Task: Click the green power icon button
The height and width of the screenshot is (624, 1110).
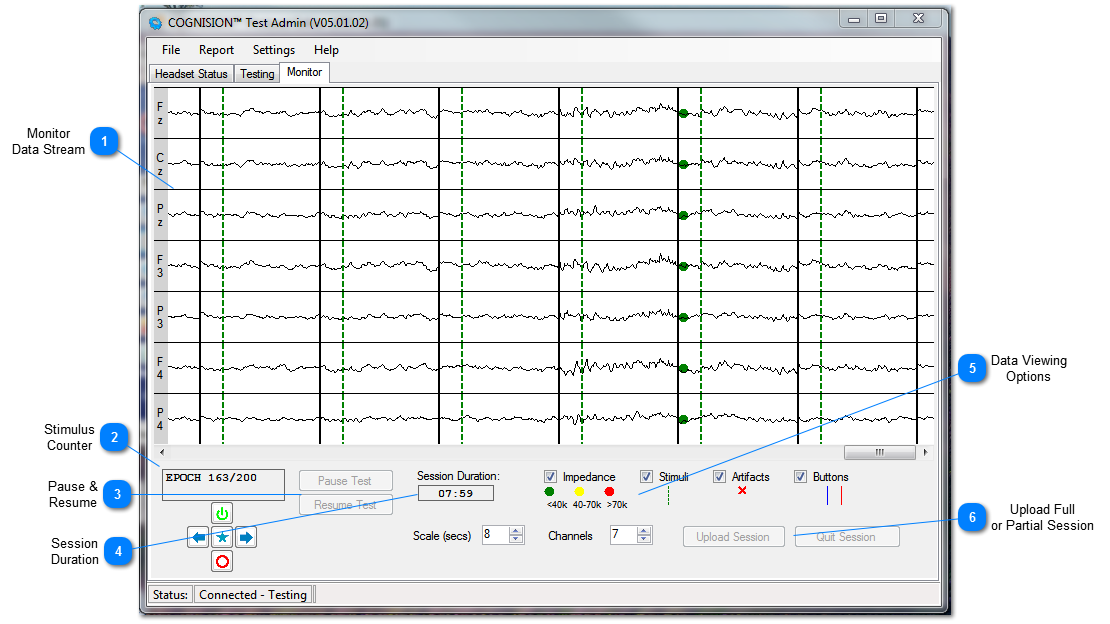Action: click(222, 513)
